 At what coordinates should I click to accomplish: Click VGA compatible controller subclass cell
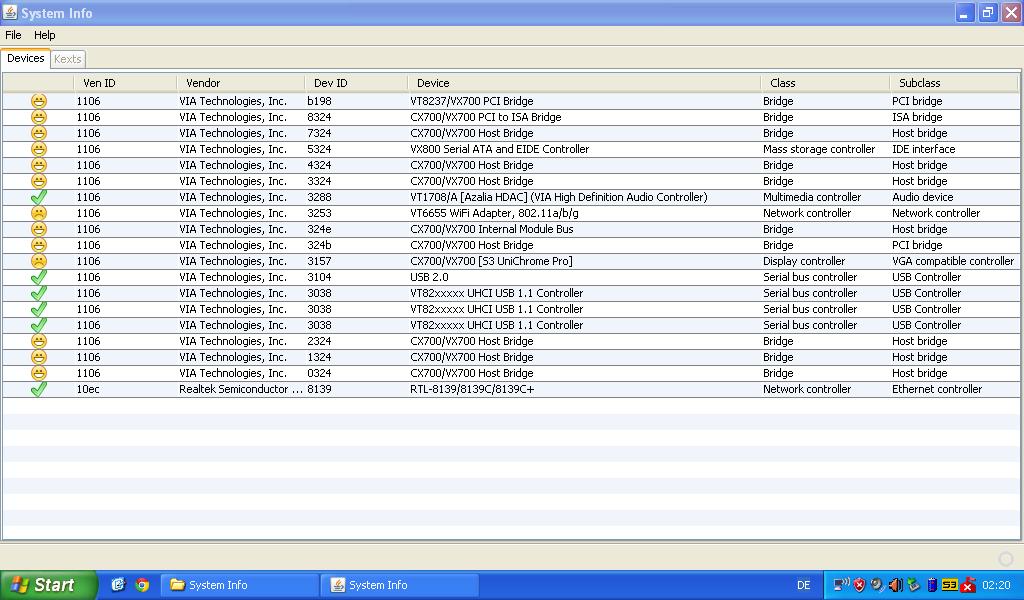953,261
